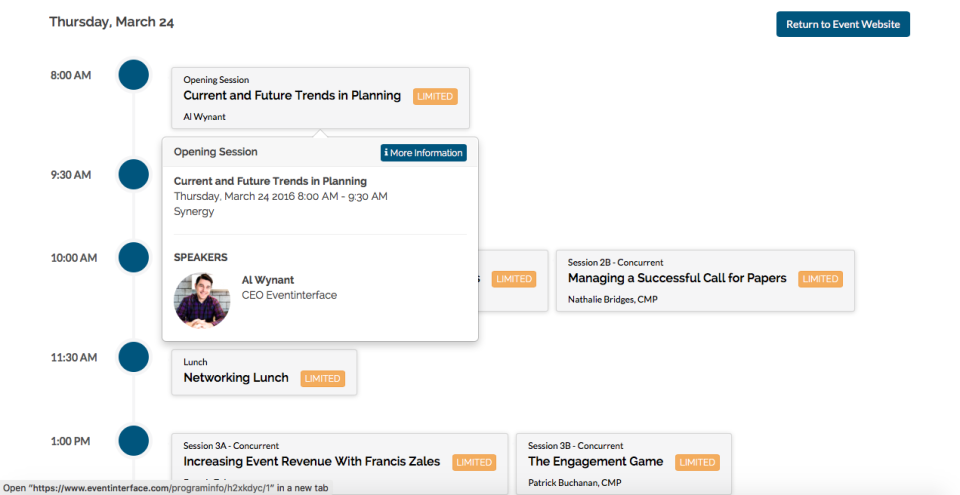960x495 pixels.
Task: Open the Current and Future Trends session card
Action: [320, 98]
